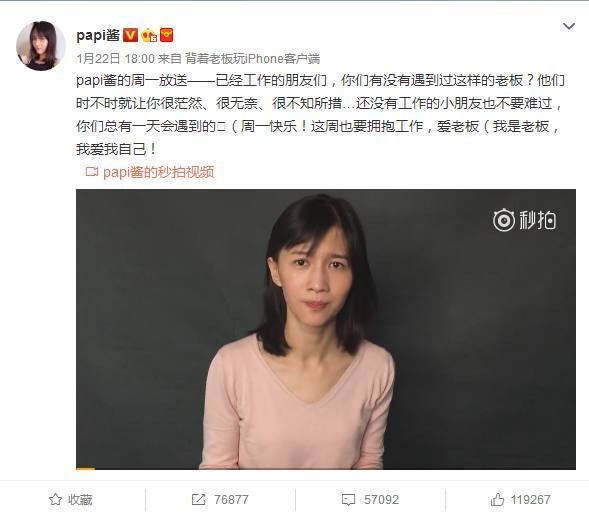The width and height of the screenshot is (589, 515).
Task: Click the star favorite icon
Action: pos(55,500)
